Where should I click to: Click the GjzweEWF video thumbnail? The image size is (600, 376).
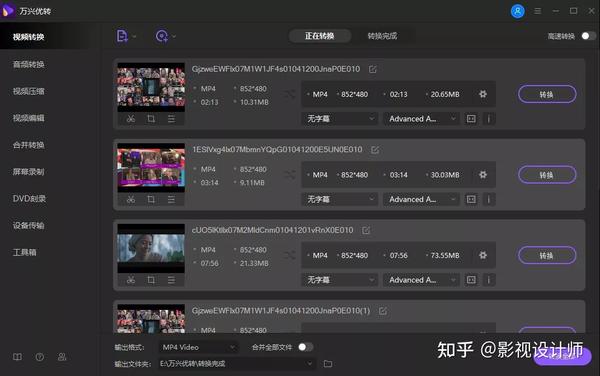point(151,87)
